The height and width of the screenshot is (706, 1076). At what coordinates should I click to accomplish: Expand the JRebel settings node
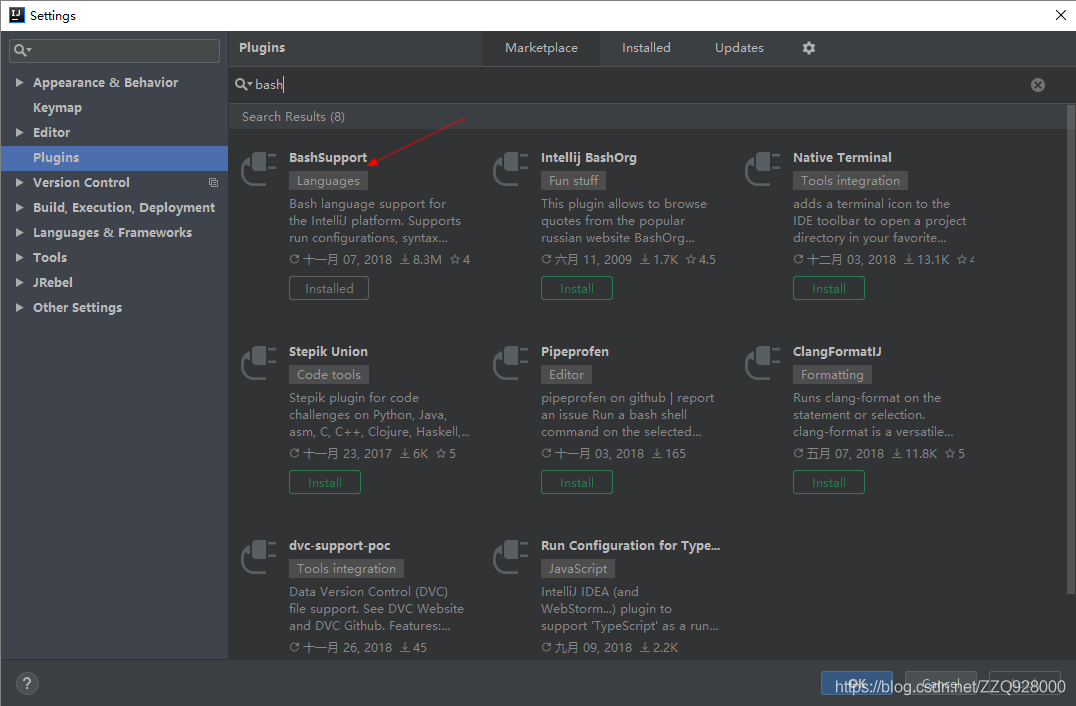pyautogui.click(x=19, y=283)
